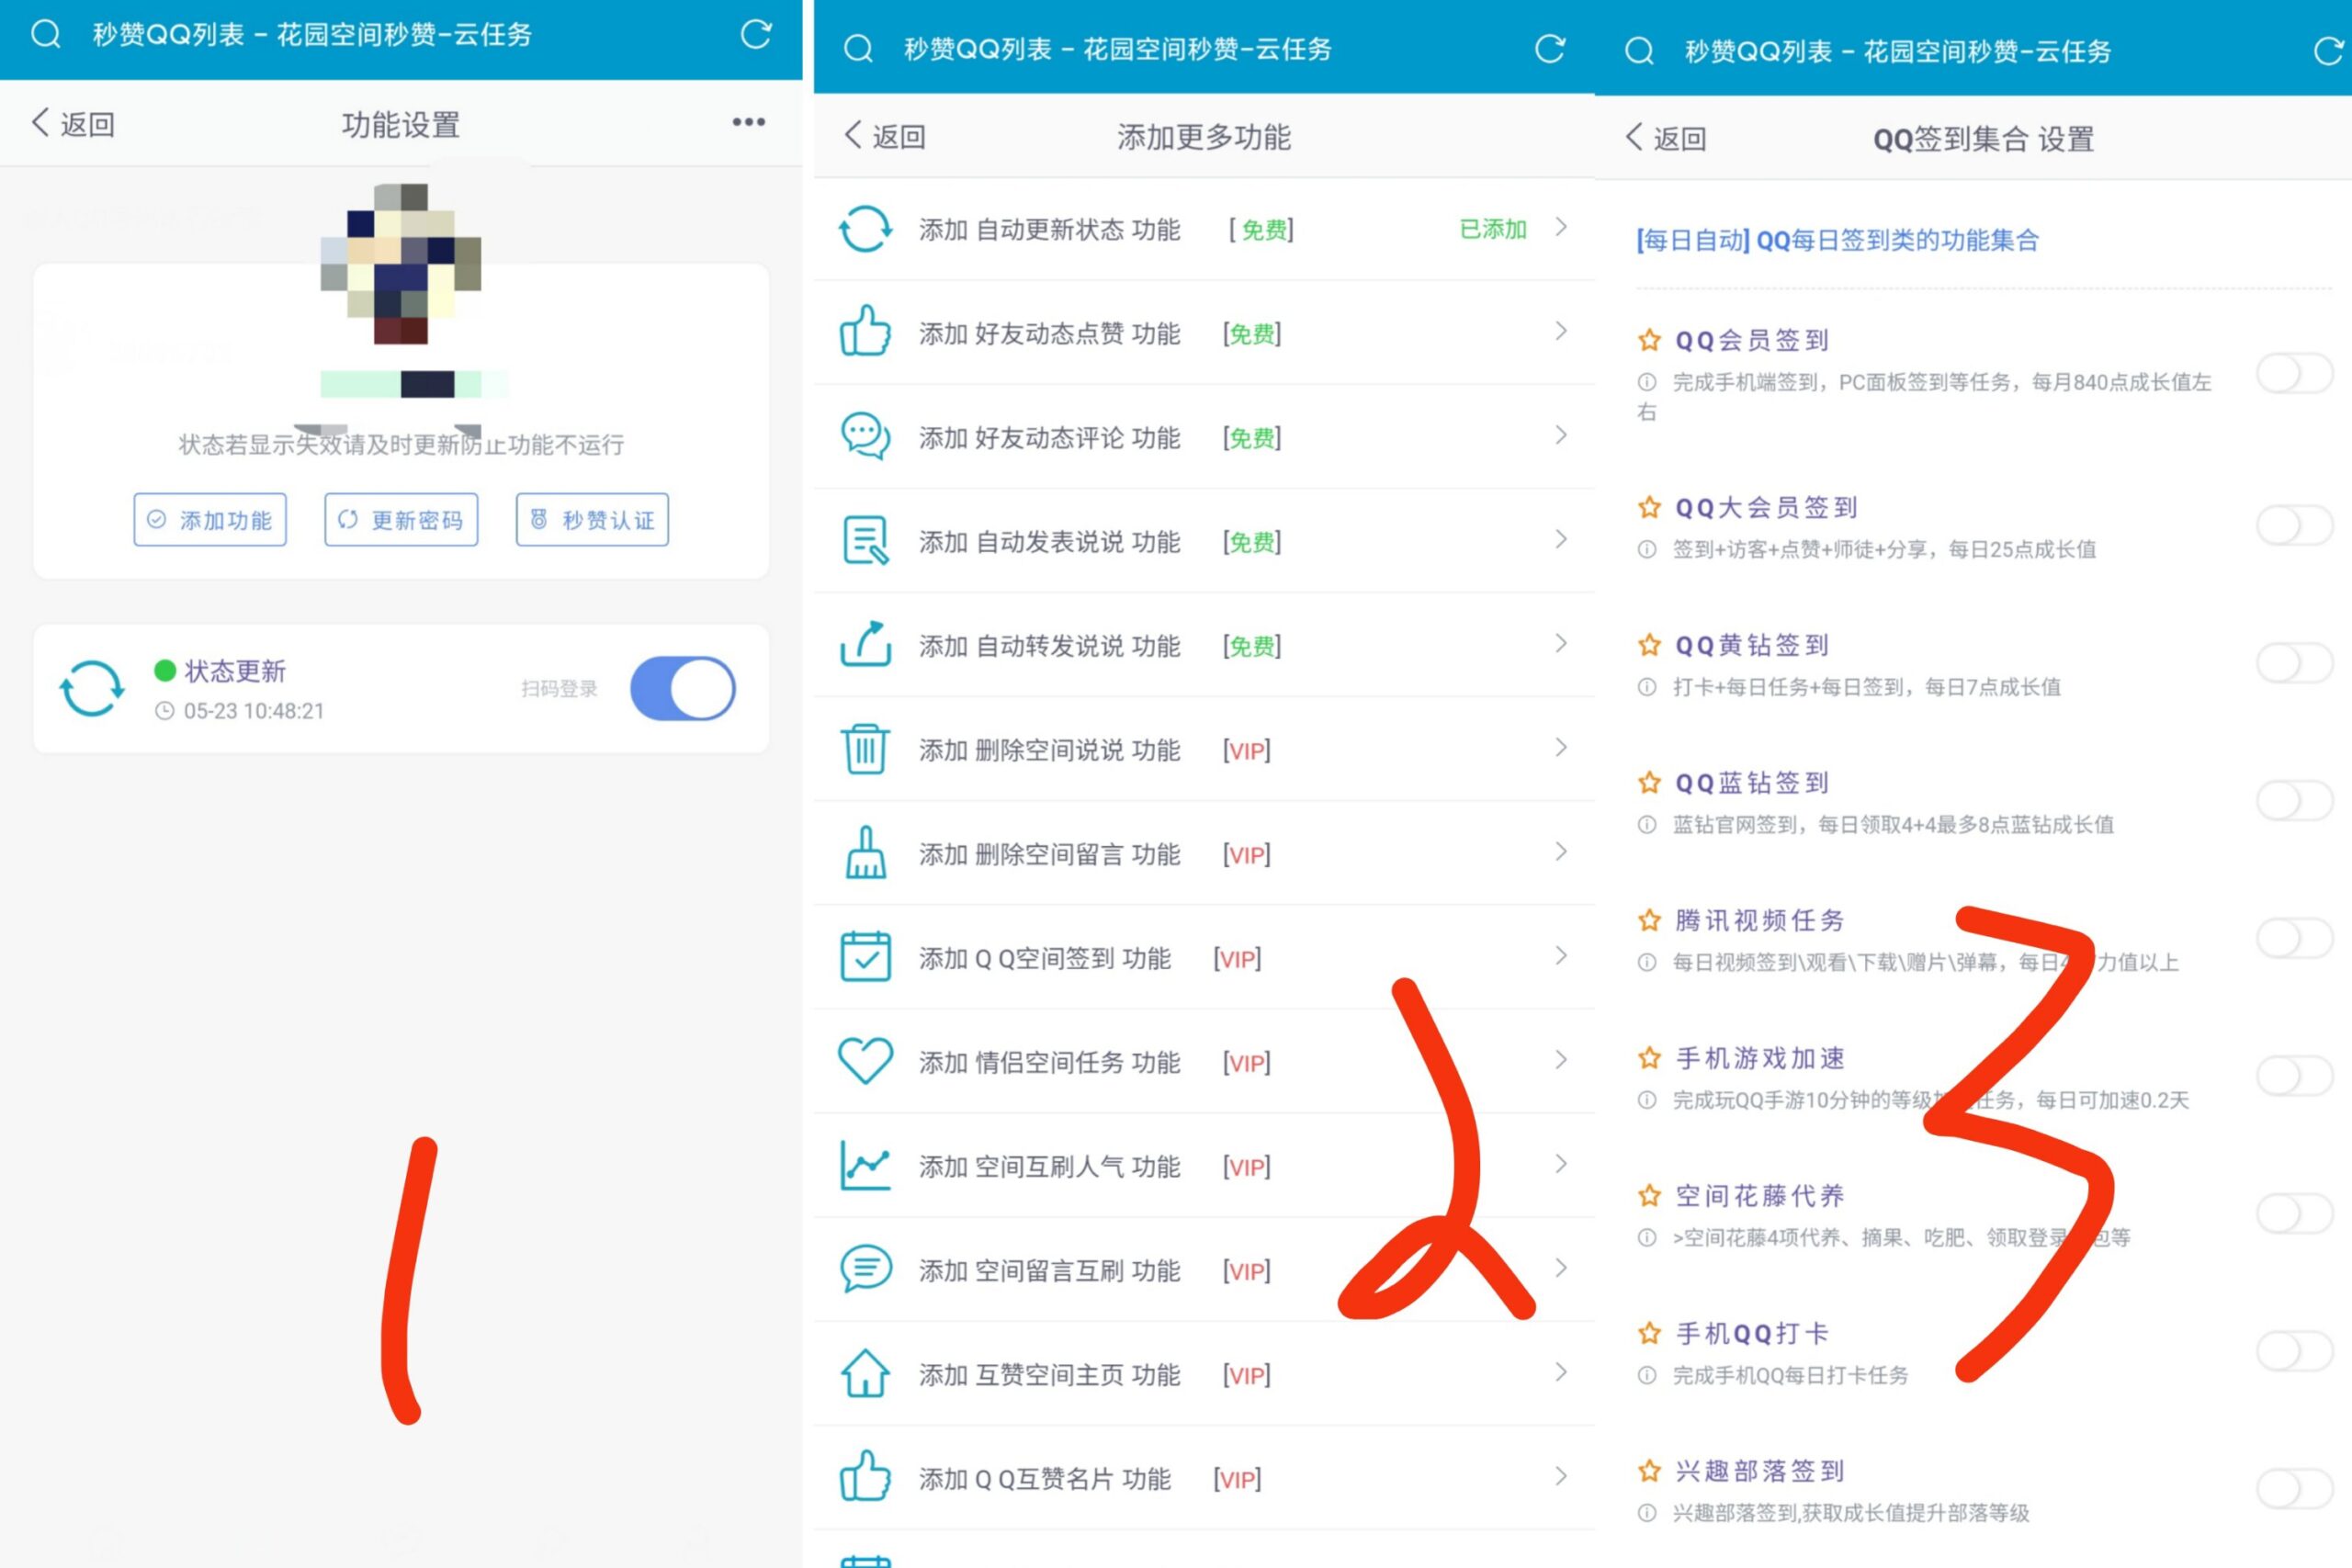
Task: Open chevron on 添加 好友动态点赞 功能 row
Action: 1561,331
